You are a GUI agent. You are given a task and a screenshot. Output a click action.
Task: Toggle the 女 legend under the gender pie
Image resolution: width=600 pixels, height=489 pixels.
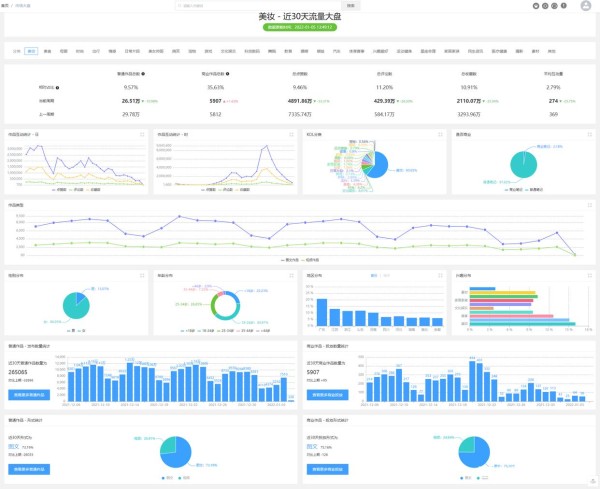pos(82,330)
